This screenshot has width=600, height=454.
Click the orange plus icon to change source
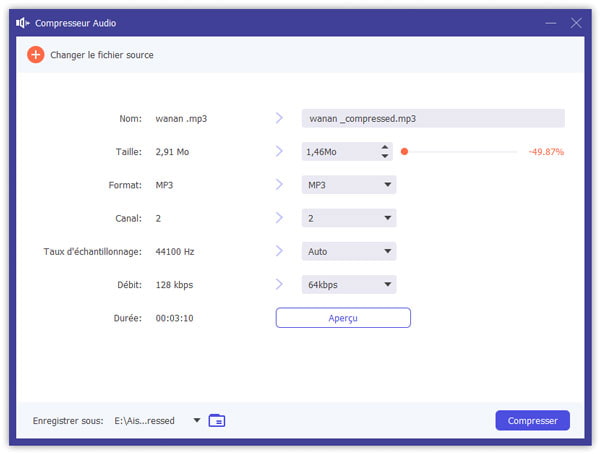[x=35, y=55]
